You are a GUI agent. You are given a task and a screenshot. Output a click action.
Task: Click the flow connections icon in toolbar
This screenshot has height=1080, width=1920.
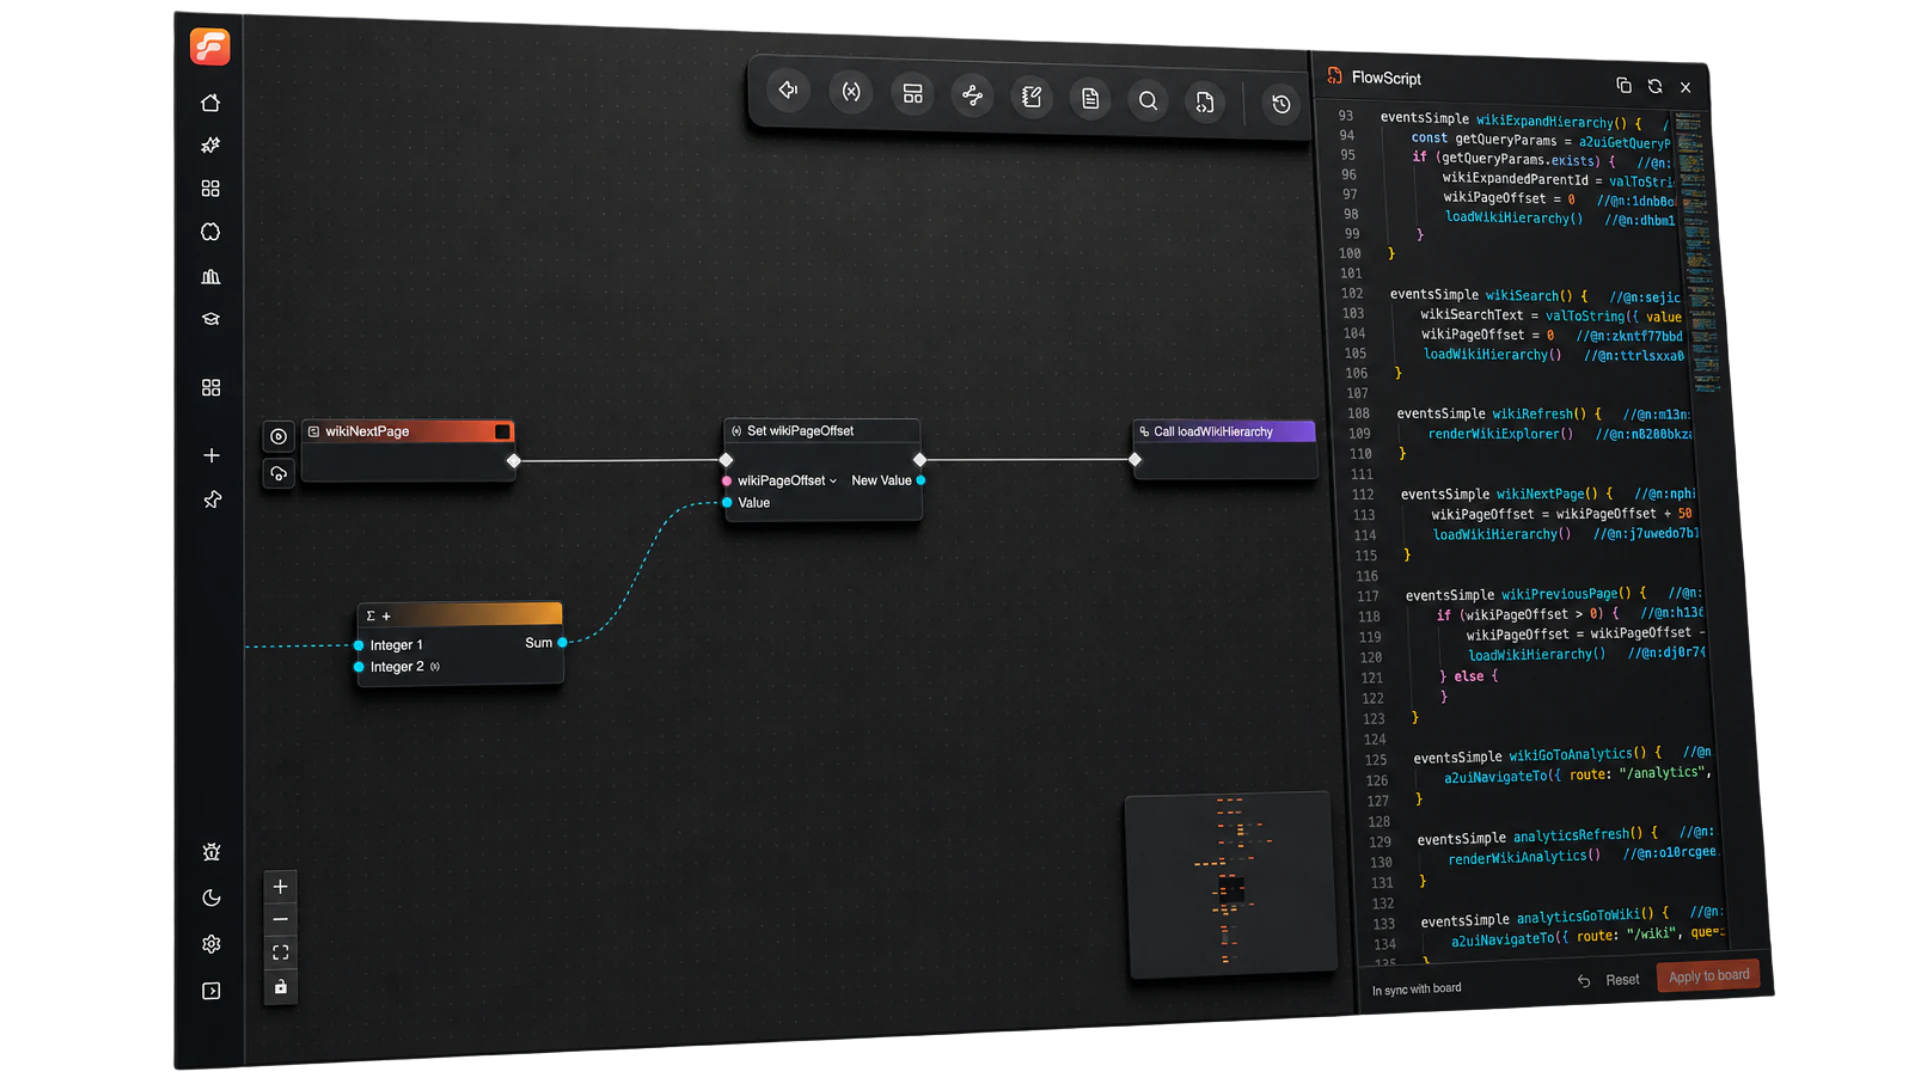pyautogui.click(x=972, y=96)
